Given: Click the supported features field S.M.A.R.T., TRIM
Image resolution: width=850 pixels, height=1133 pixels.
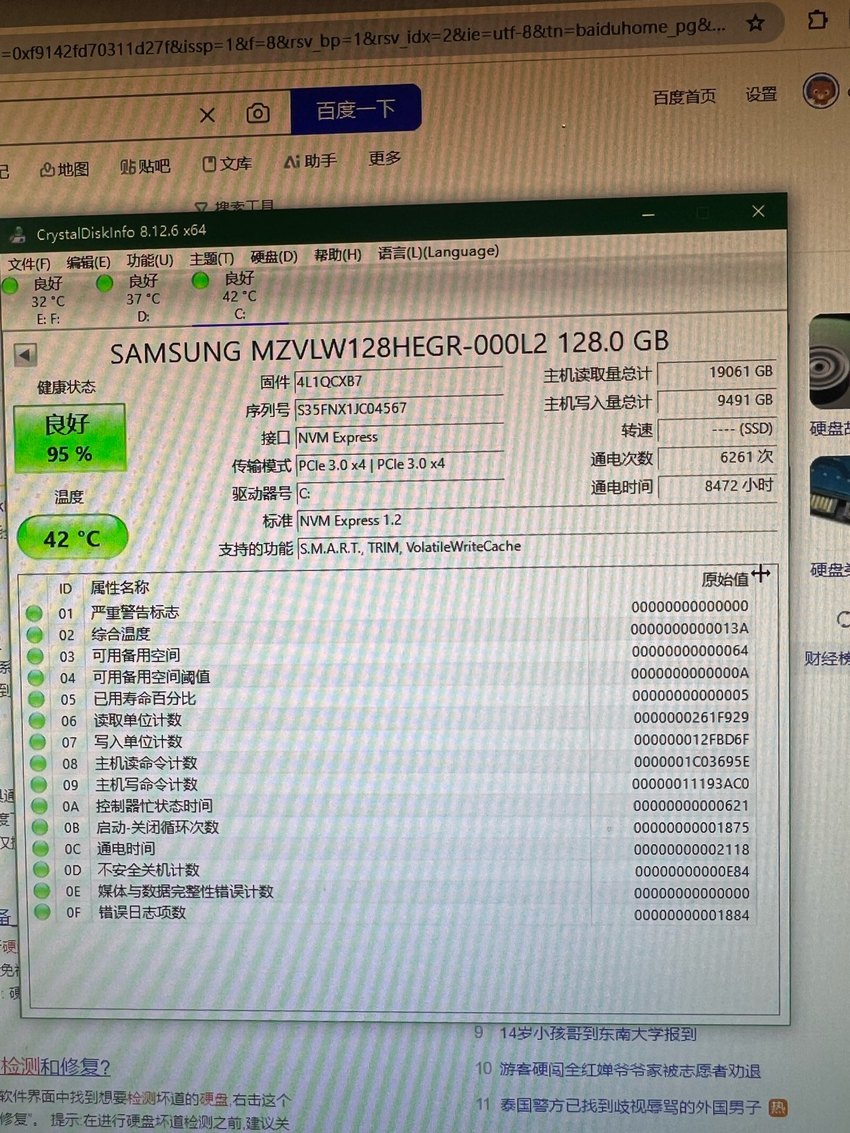Looking at the screenshot, I should pyautogui.click(x=538, y=546).
